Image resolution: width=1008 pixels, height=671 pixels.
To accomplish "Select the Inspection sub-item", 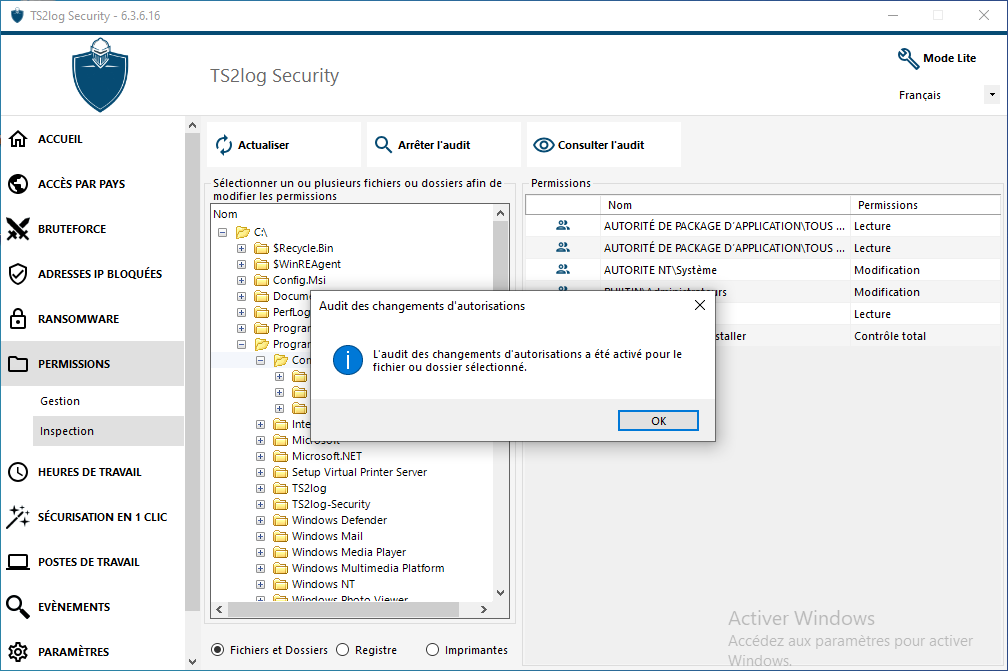I will click(x=108, y=431).
